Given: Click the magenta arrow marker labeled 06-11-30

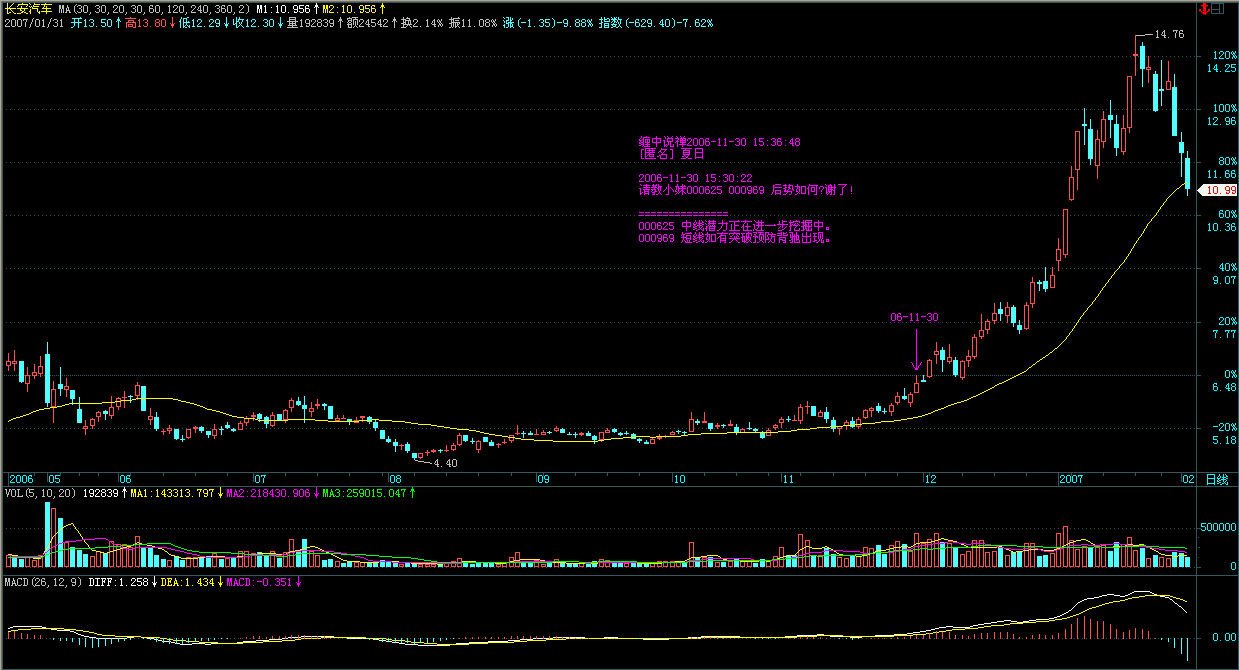Looking at the screenshot, I should pos(917,349).
